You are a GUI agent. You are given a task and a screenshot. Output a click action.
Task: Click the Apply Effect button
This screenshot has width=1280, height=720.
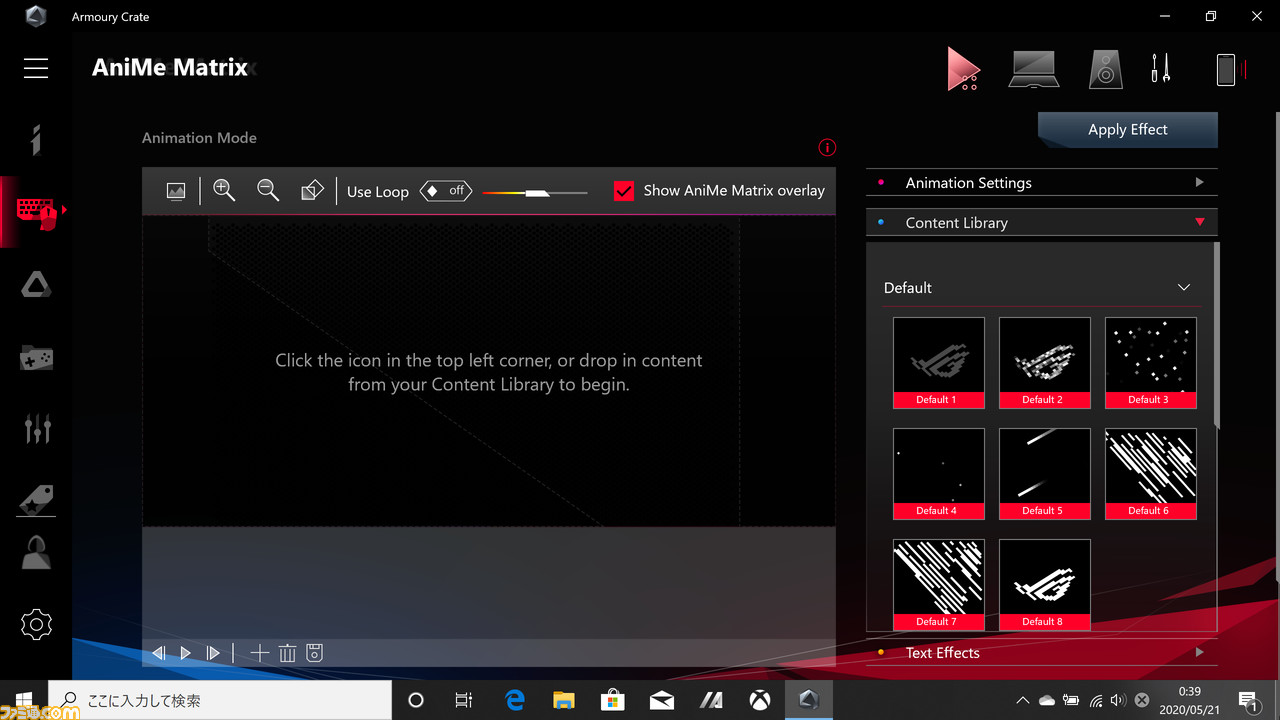pos(1128,130)
